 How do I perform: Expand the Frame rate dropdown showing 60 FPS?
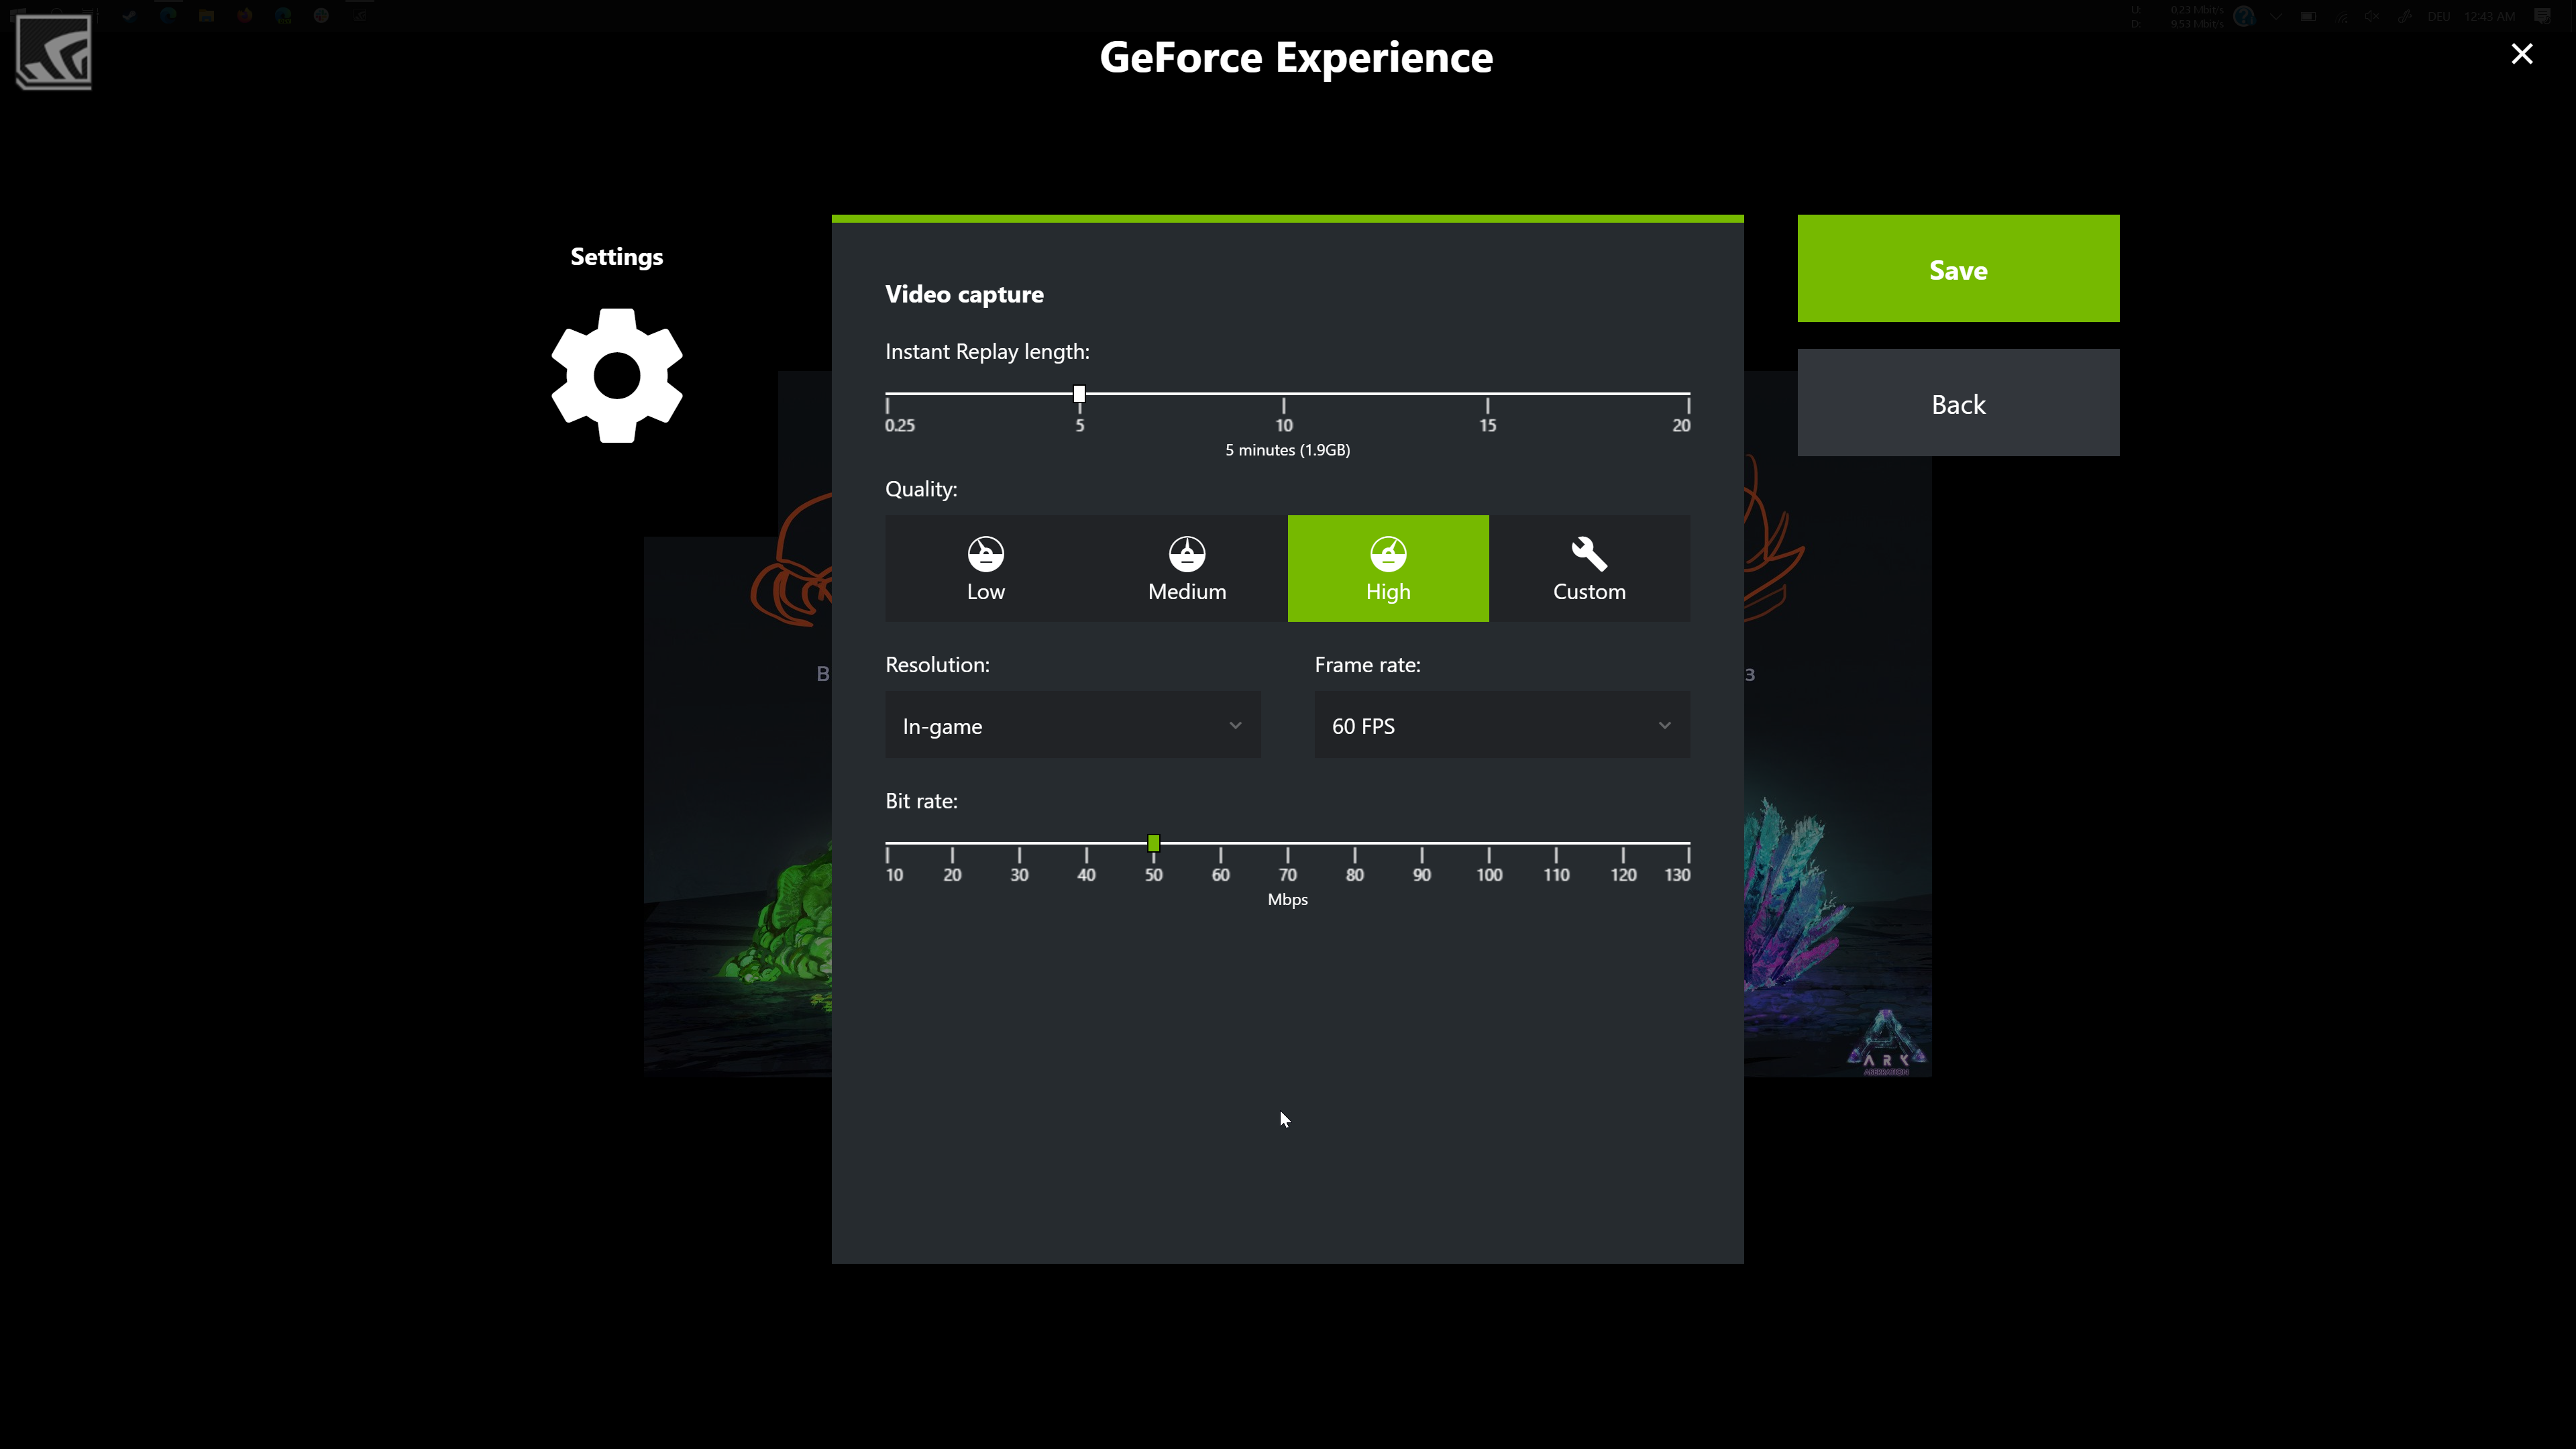click(x=1502, y=725)
